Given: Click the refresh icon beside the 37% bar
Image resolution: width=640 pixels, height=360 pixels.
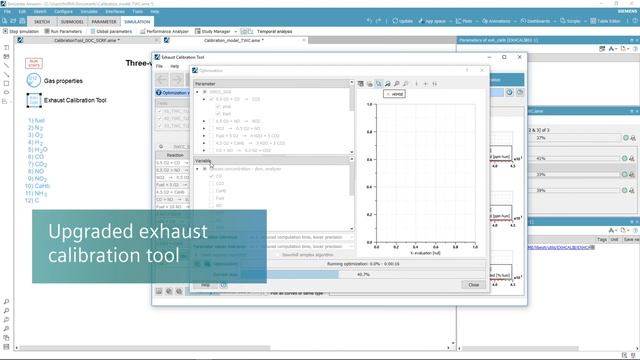Looking at the screenshot, I should [625, 138].
